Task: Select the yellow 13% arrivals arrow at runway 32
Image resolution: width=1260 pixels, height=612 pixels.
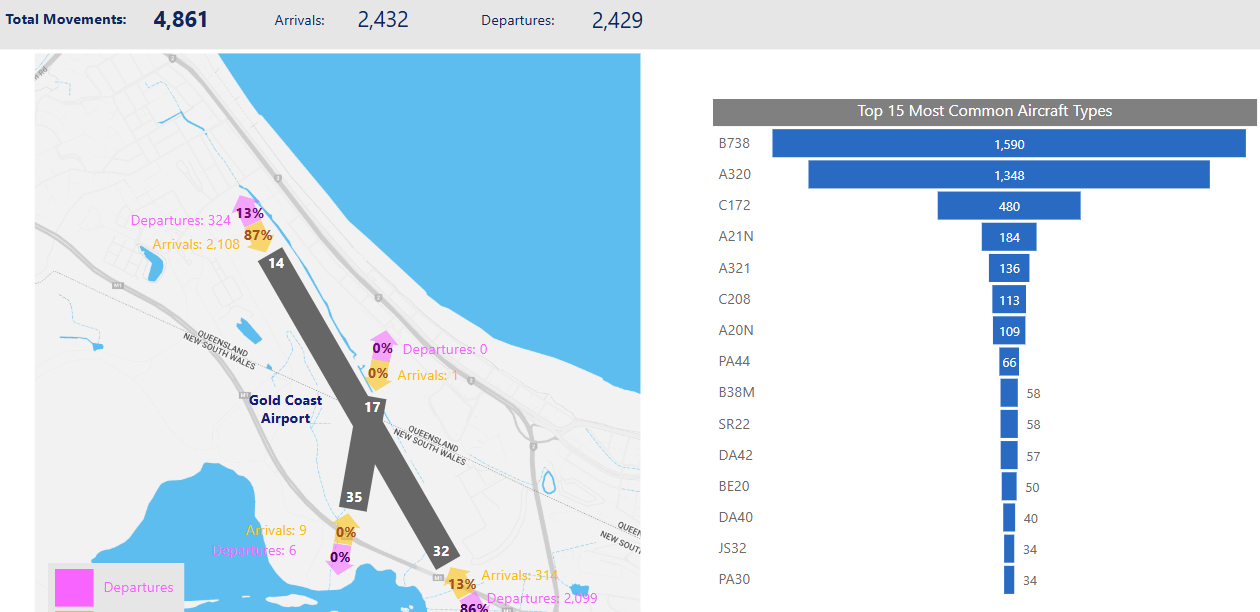Action: tap(461, 583)
